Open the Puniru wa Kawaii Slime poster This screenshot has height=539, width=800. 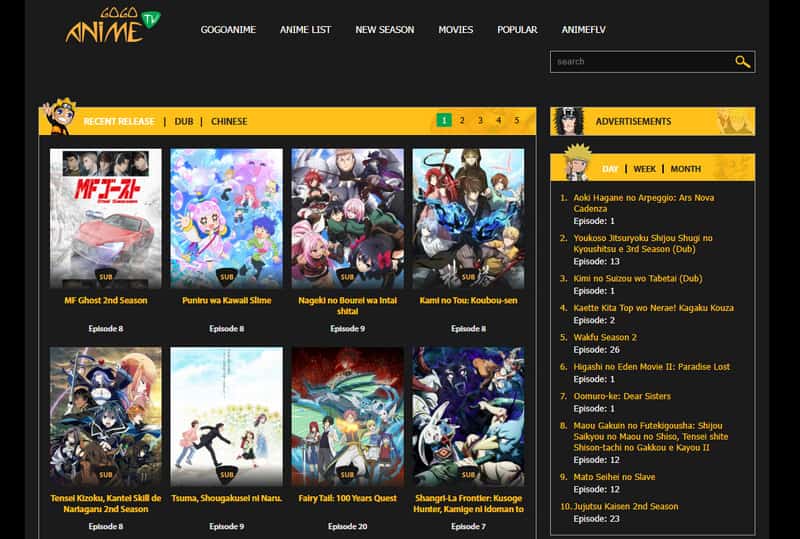click(x=227, y=218)
